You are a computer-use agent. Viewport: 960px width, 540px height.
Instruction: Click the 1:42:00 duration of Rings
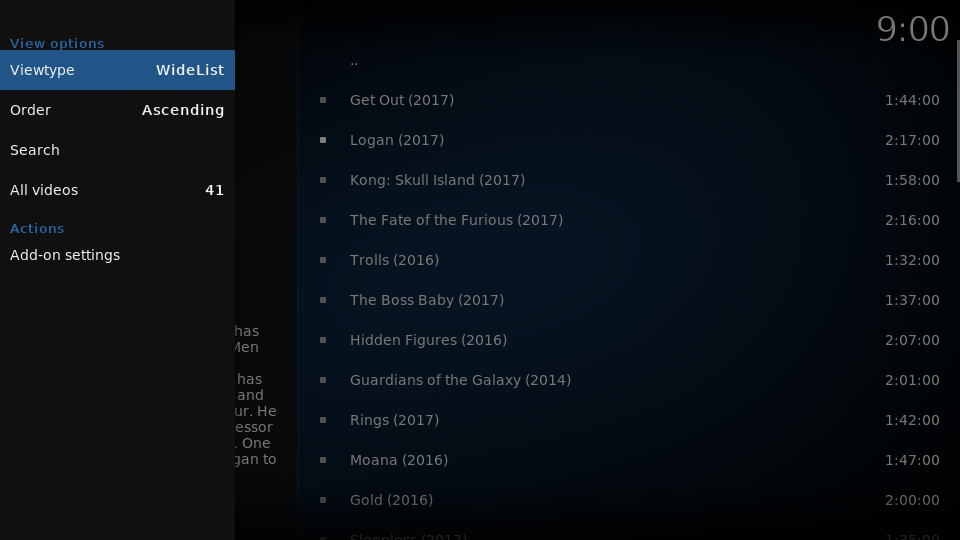click(912, 420)
